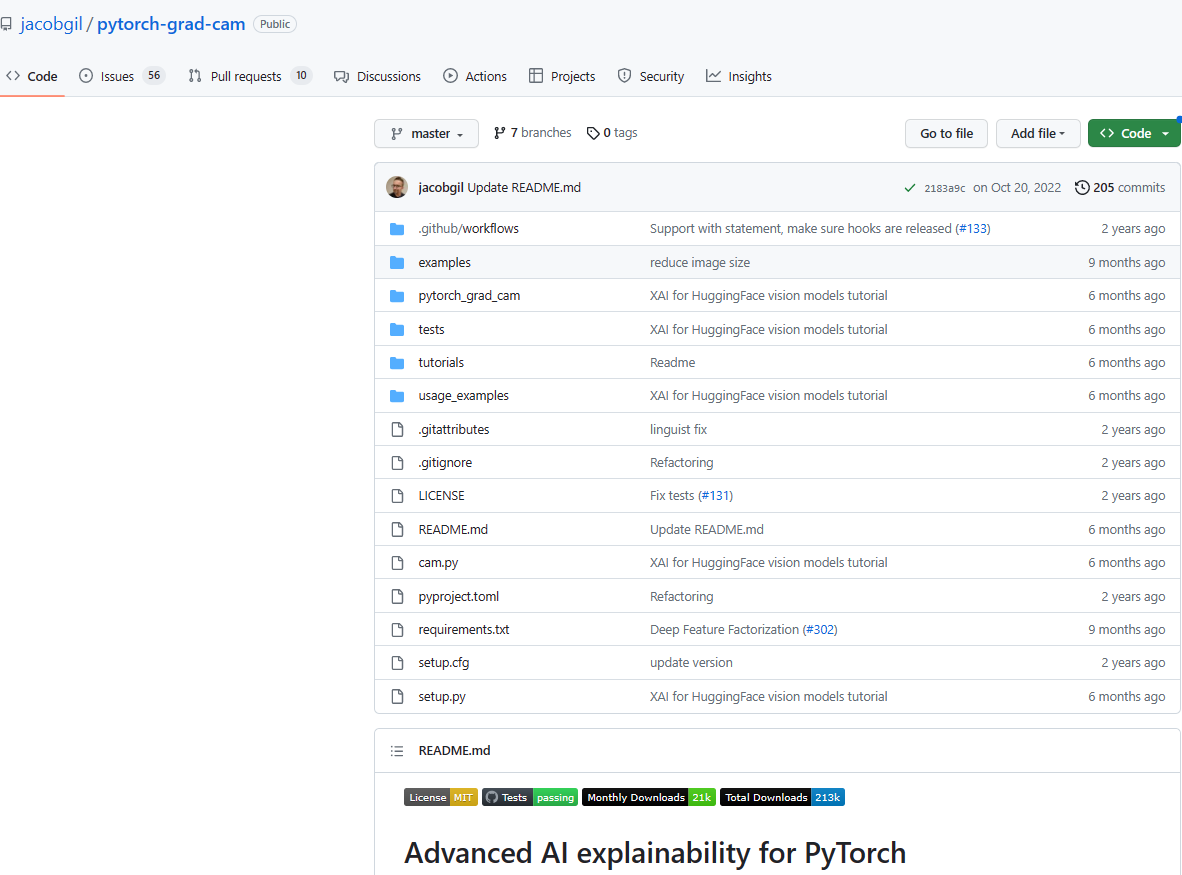Click the Monthly Downloads badge

pyautogui.click(x=648, y=797)
